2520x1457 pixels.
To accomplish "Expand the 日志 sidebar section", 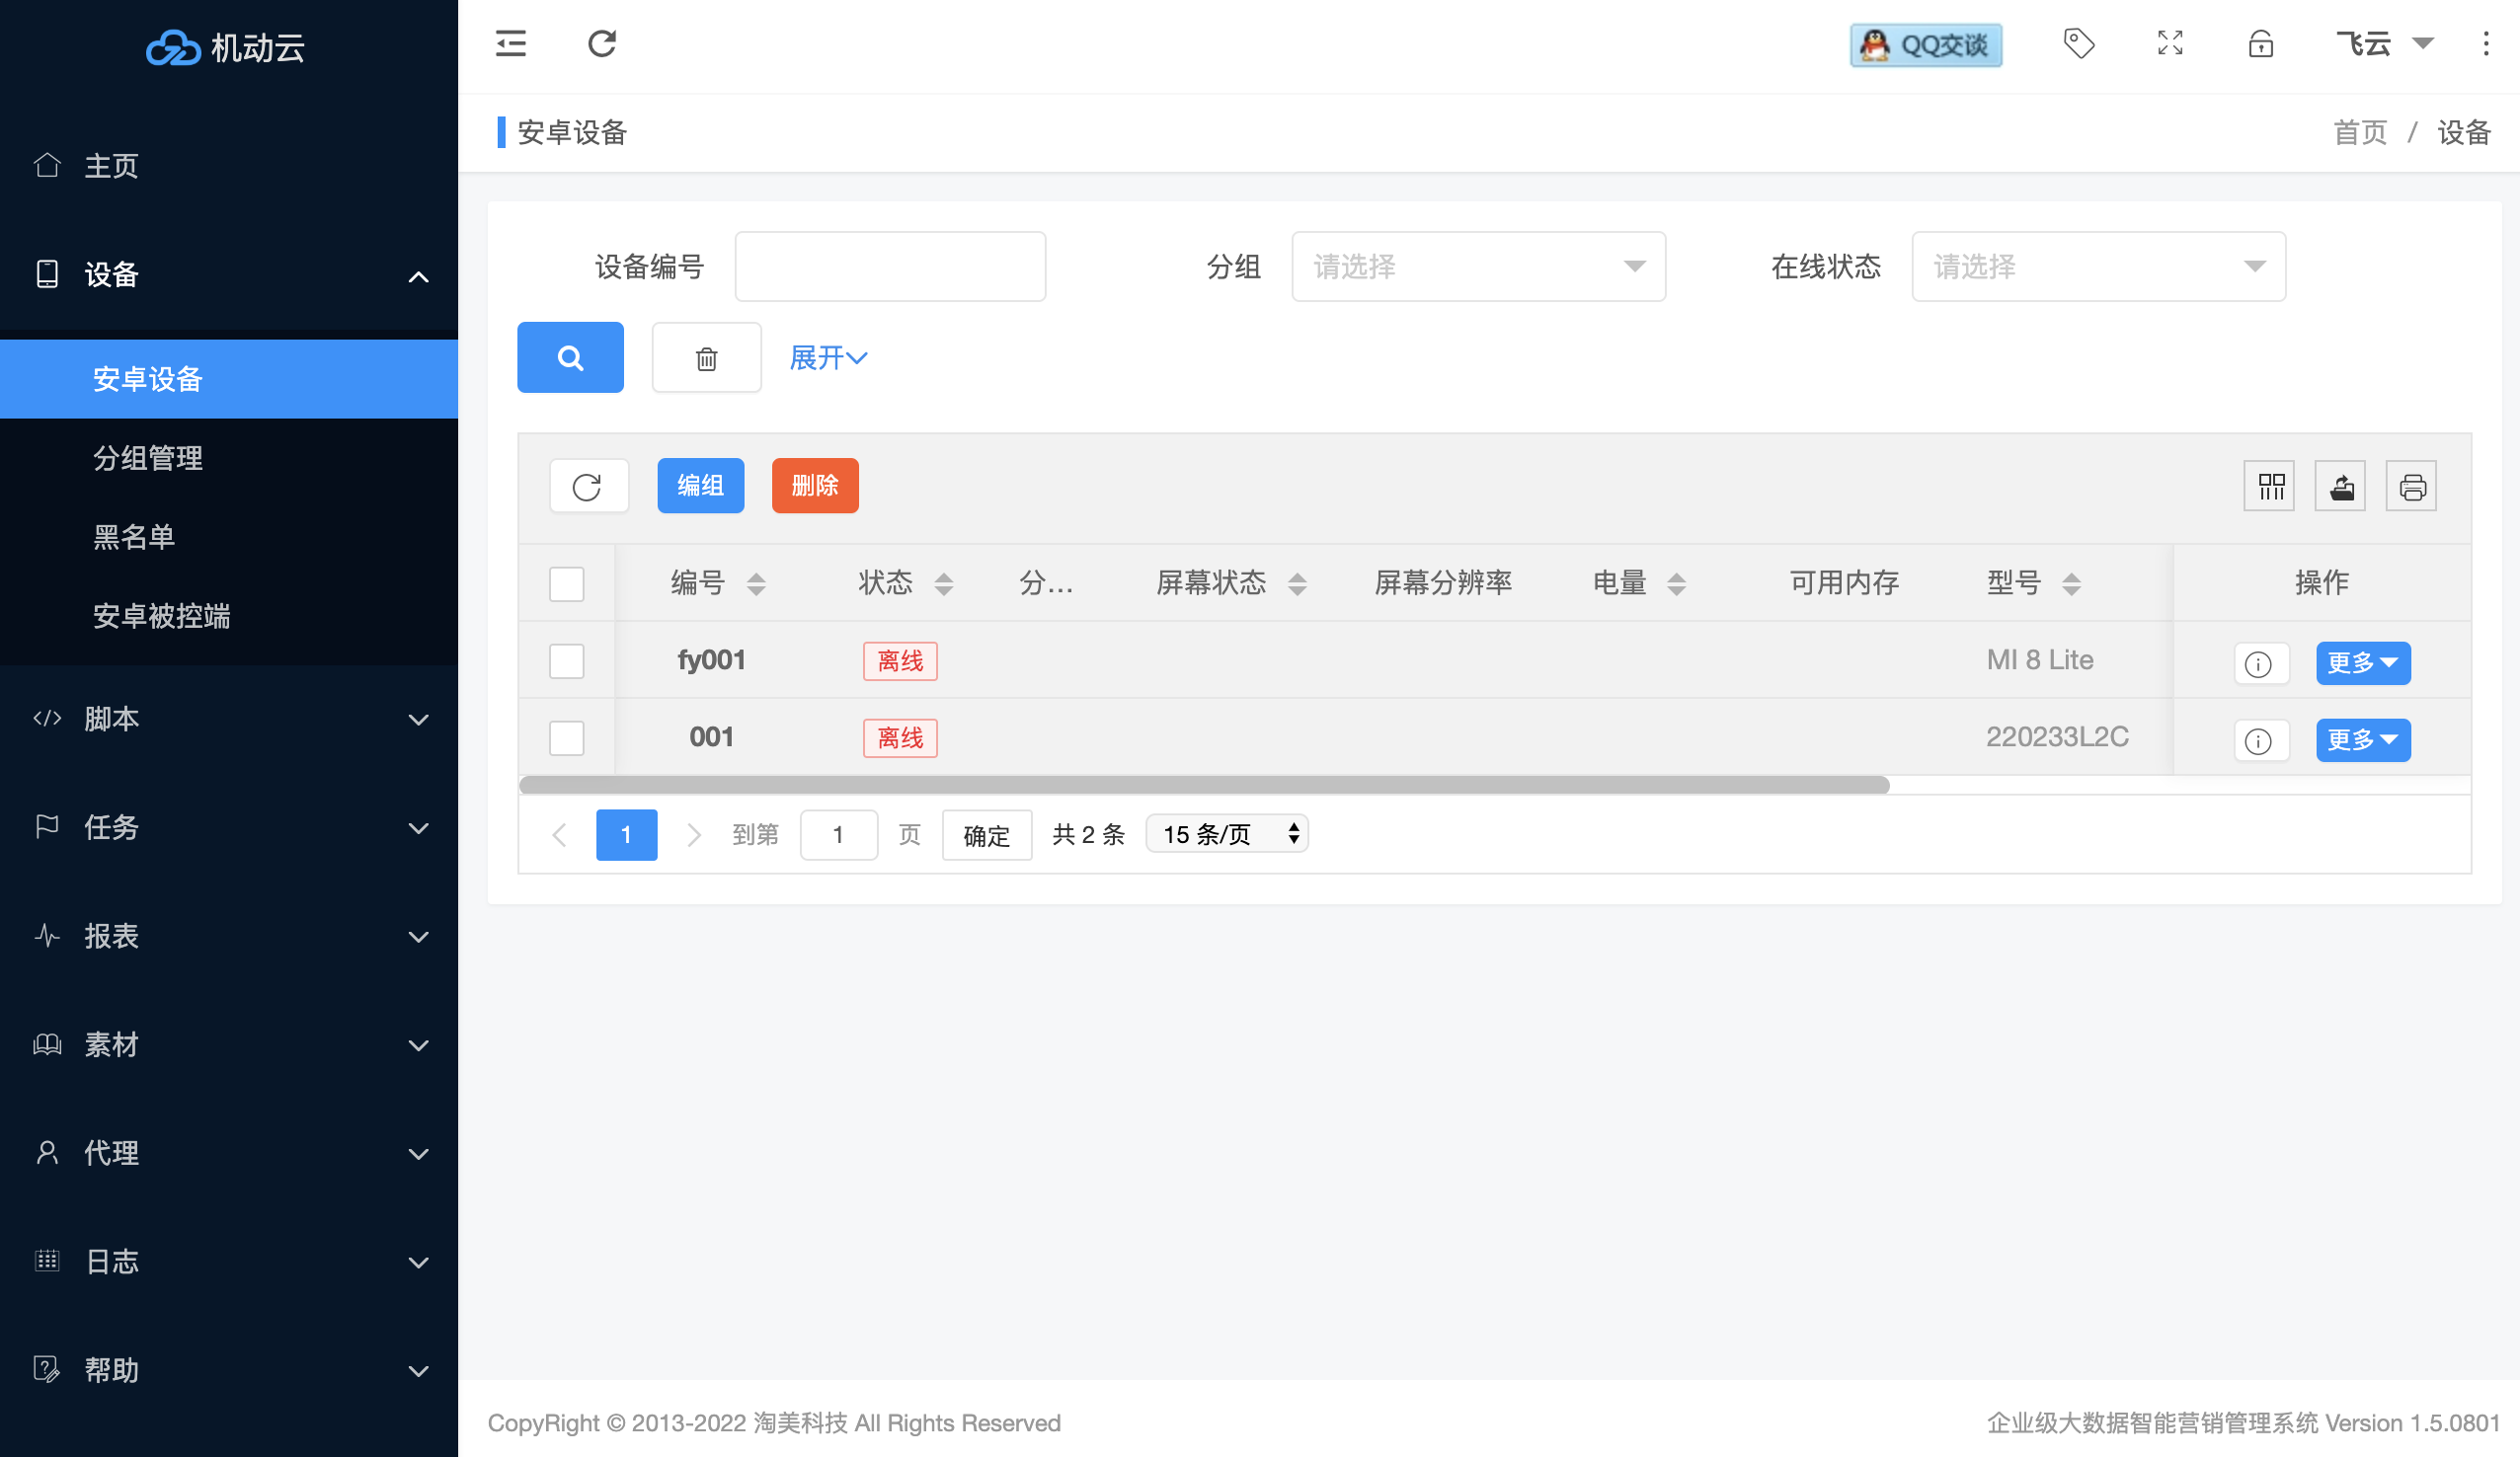I will (x=229, y=1261).
